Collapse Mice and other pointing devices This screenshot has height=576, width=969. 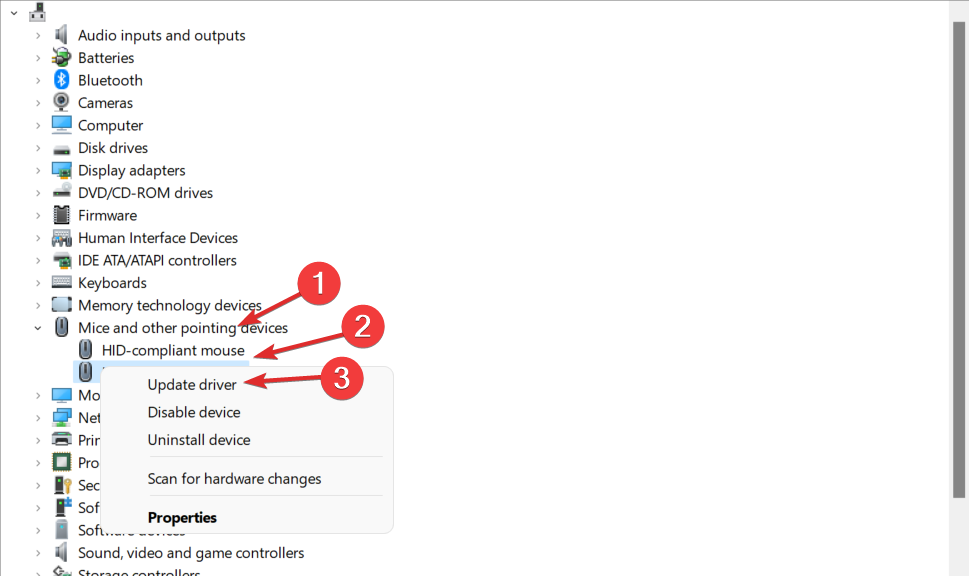38,328
